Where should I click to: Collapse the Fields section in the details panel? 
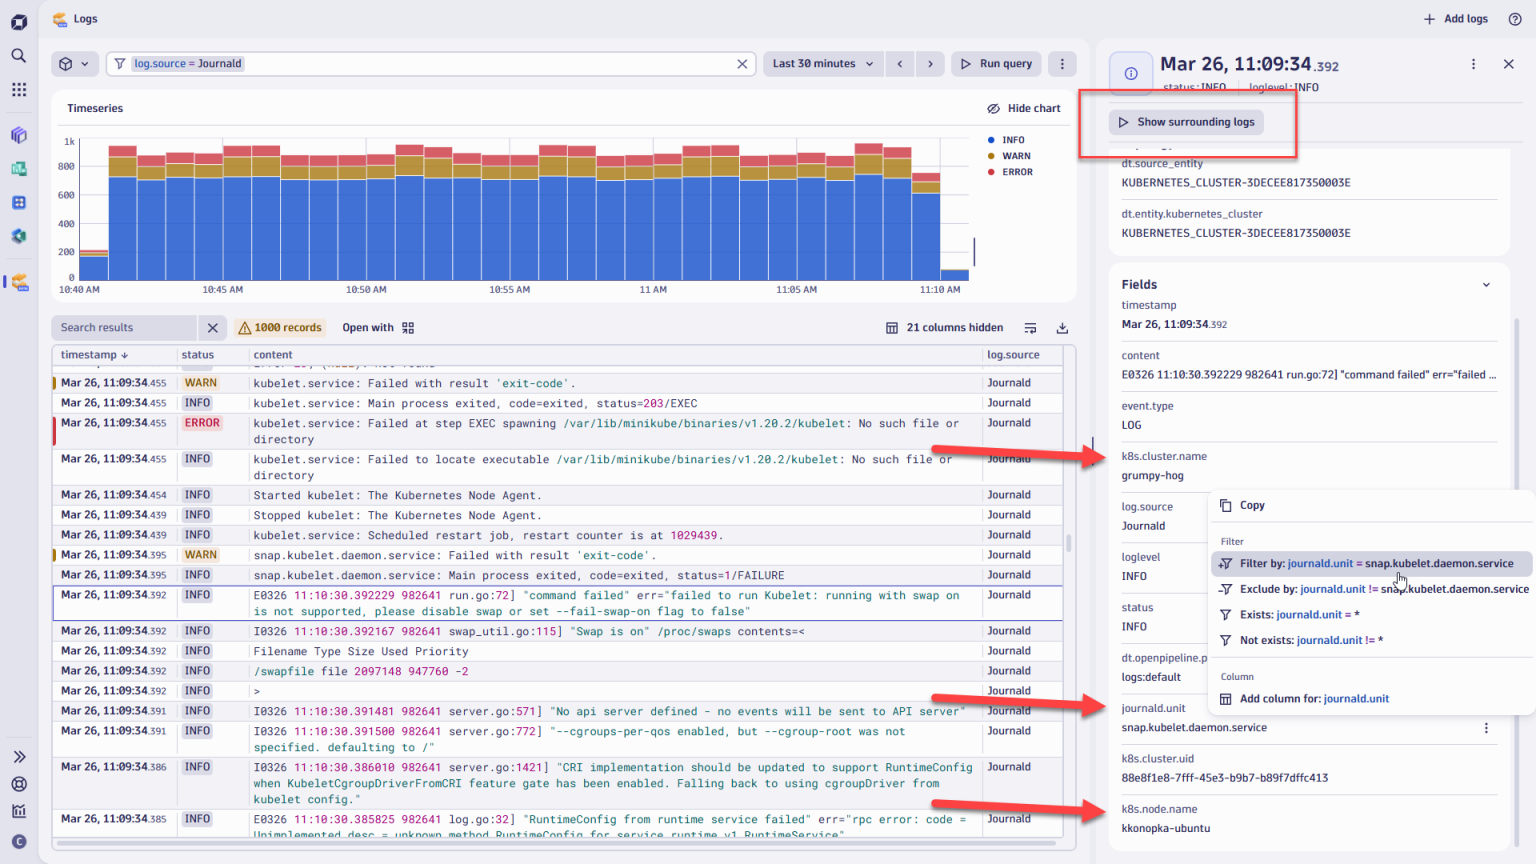[x=1486, y=284]
